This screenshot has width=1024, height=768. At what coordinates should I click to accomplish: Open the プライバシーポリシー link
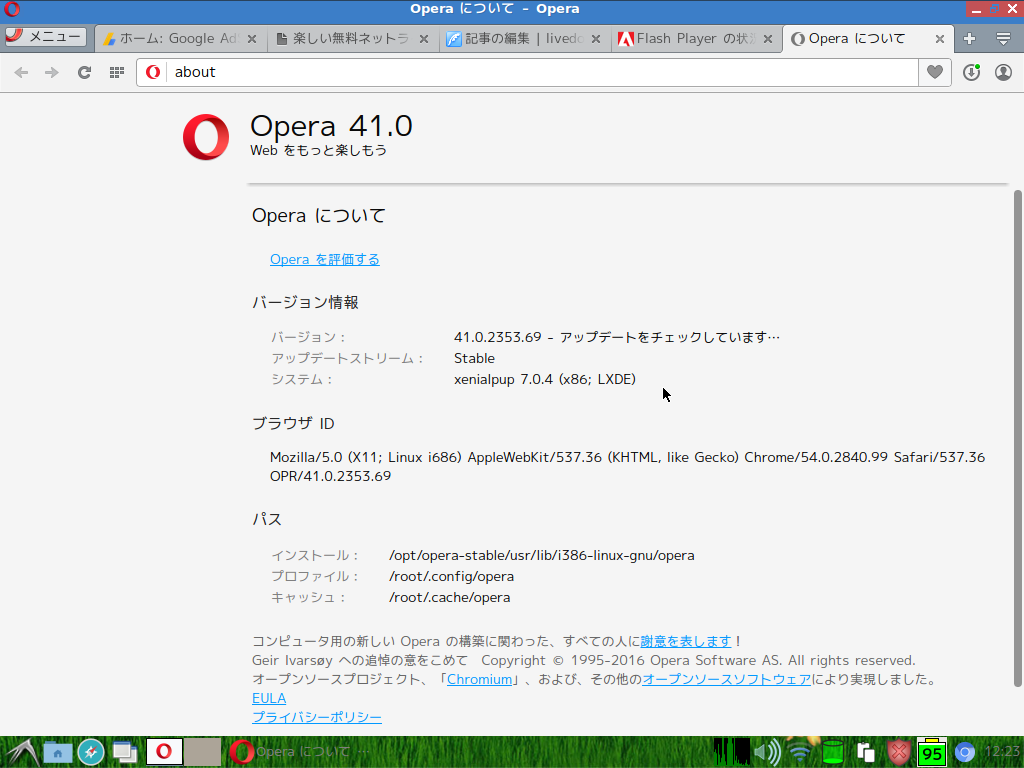coord(317,717)
